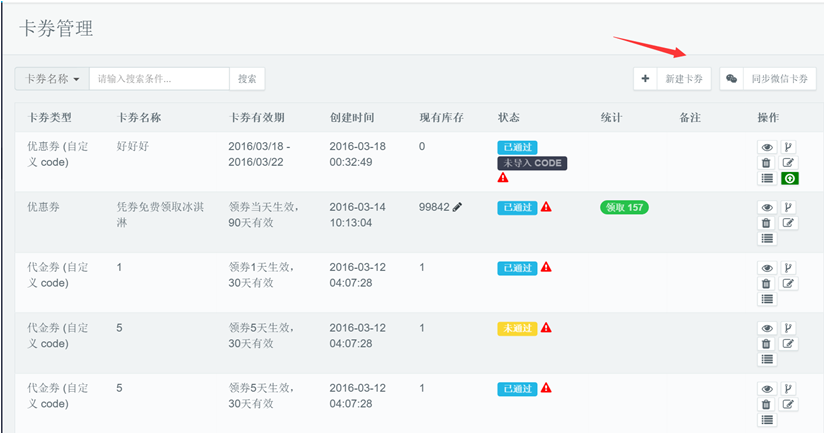The width and height of the screenshot is (825, 434).
Task: Click the 状态 column header
Action: click(509, 118)
